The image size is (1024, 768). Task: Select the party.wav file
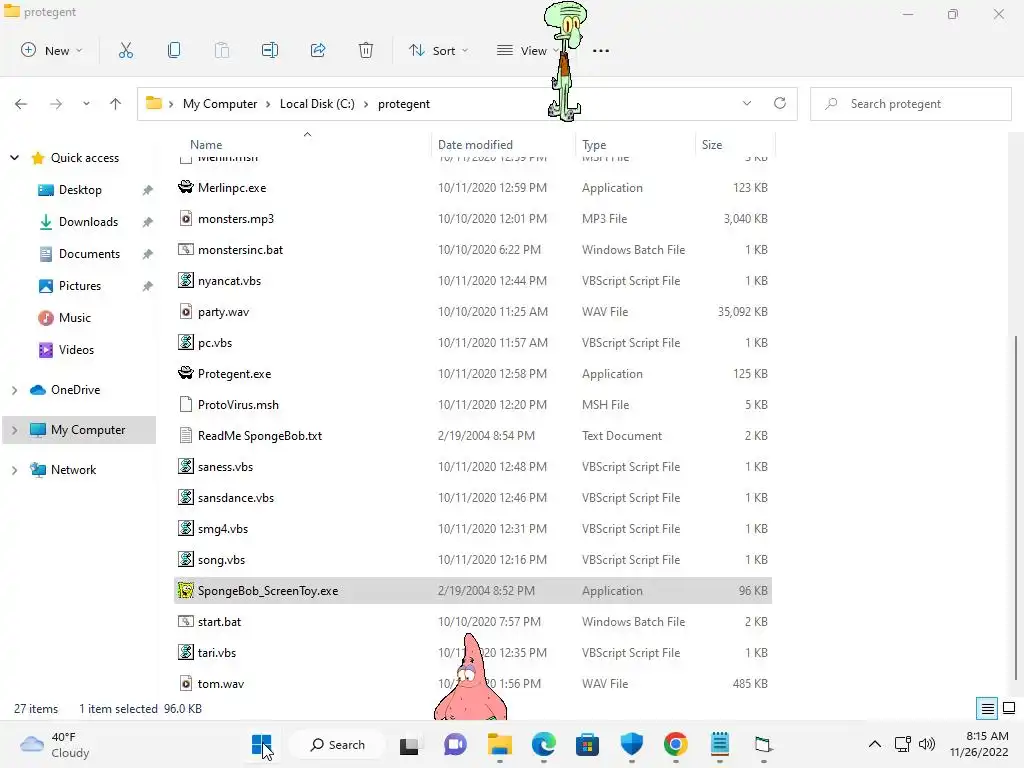[473, 312]
